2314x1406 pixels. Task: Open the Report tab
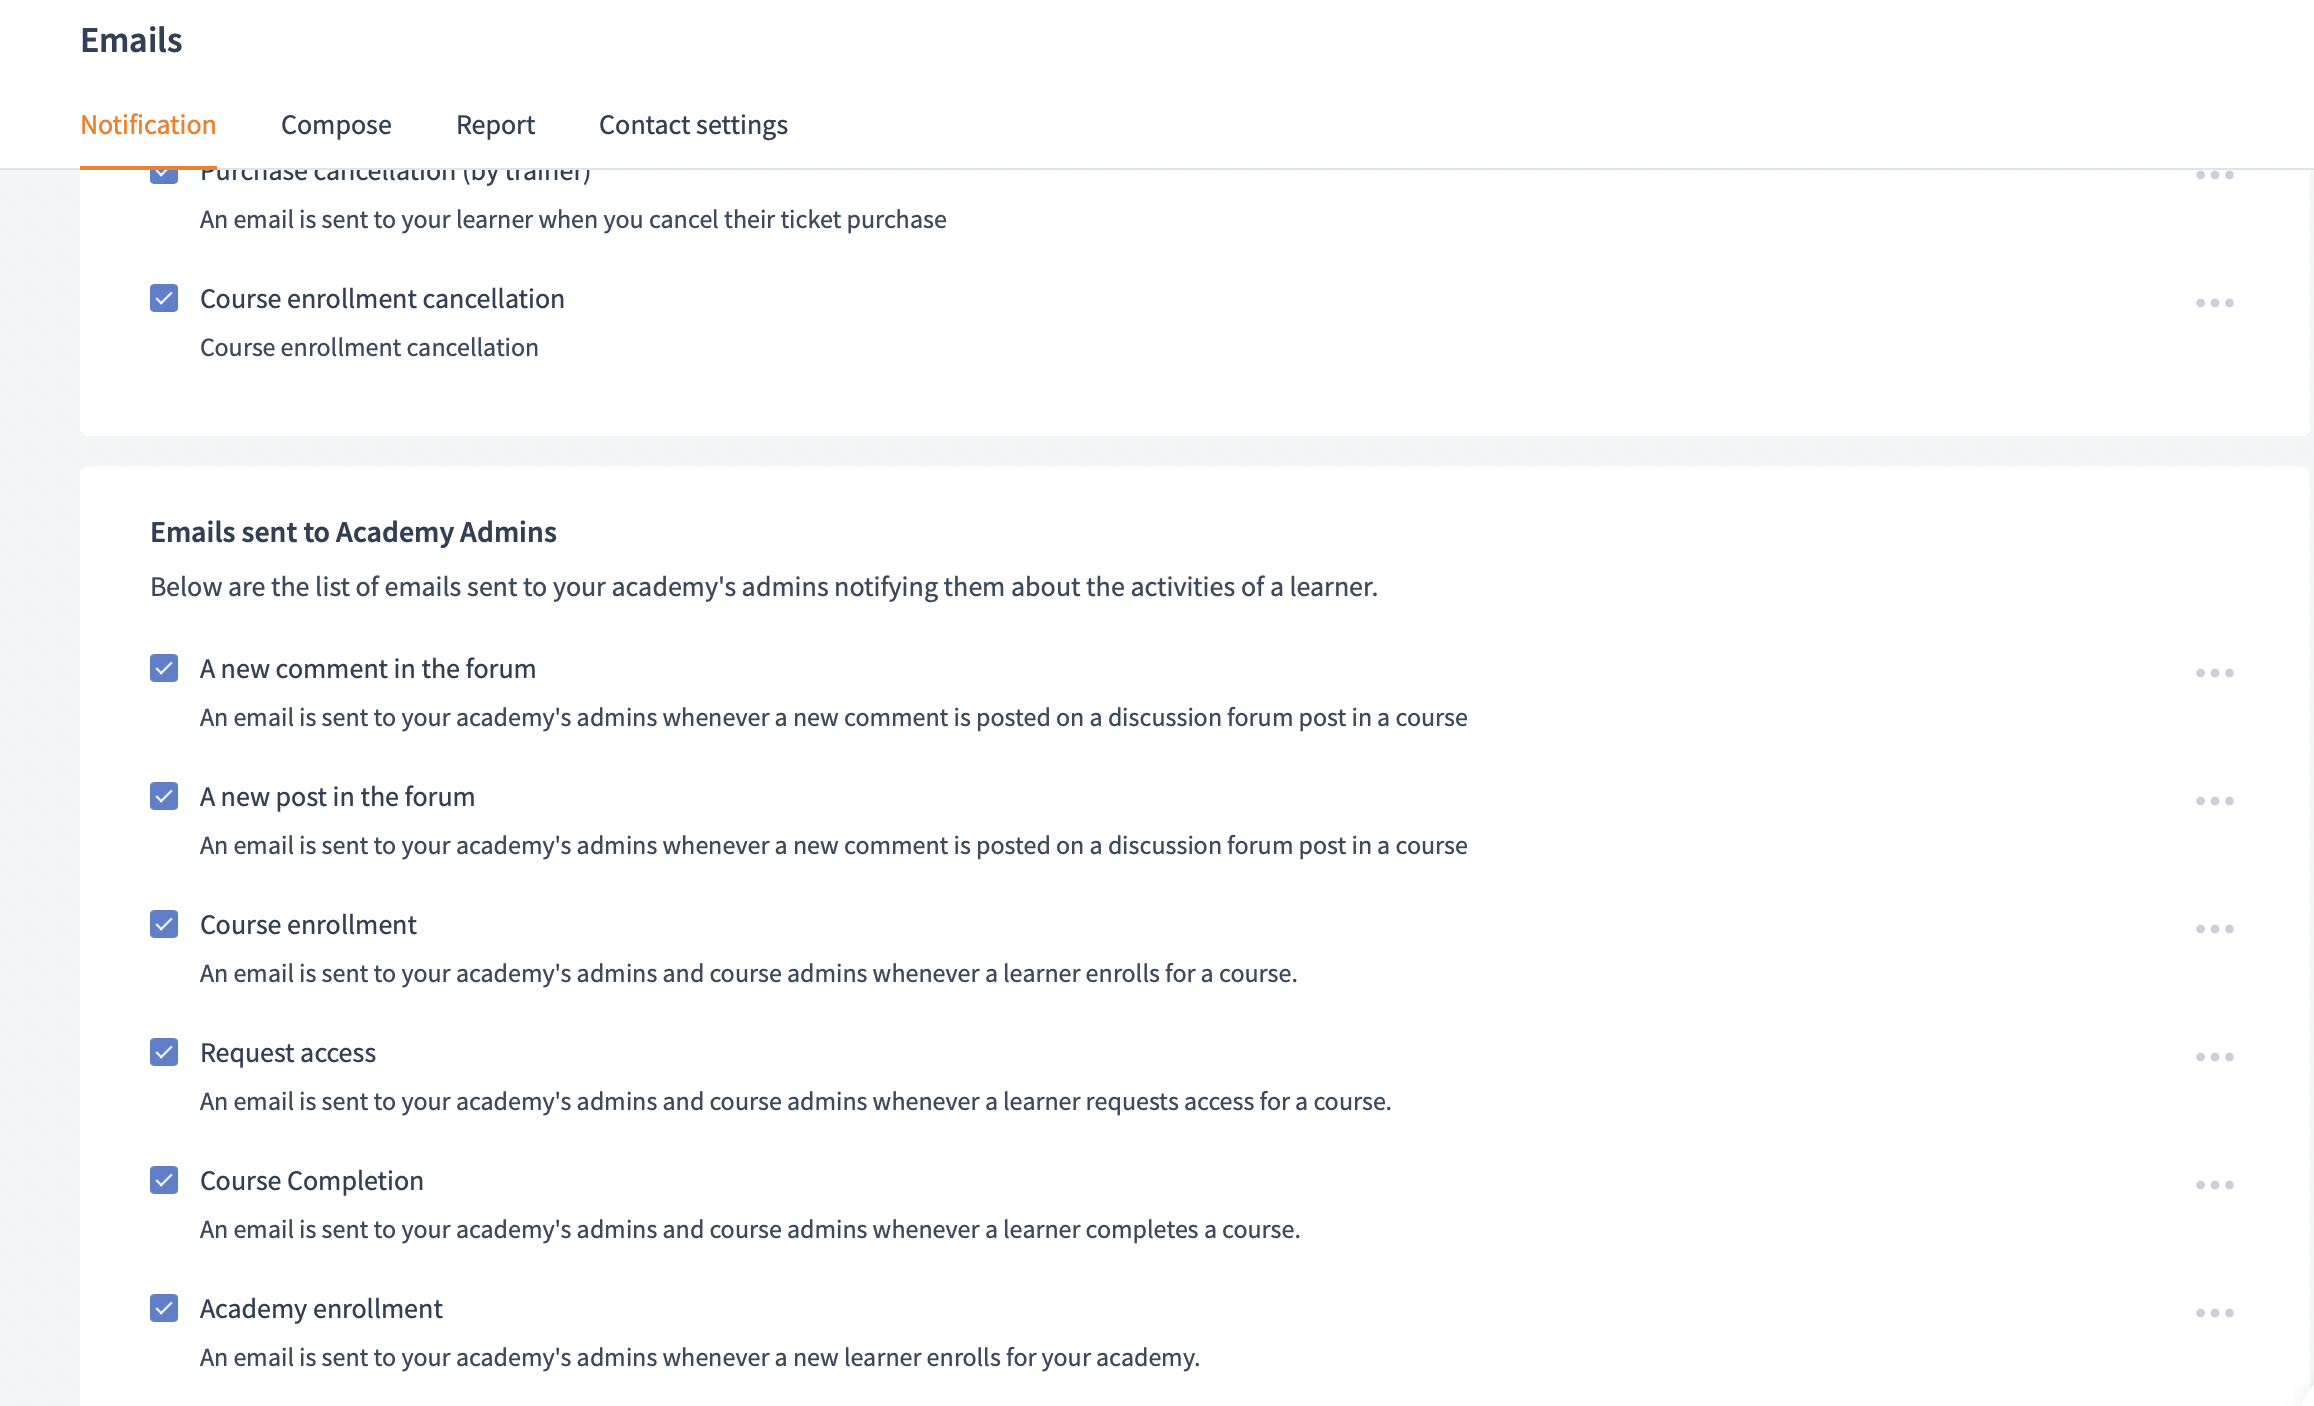[495, 125]
